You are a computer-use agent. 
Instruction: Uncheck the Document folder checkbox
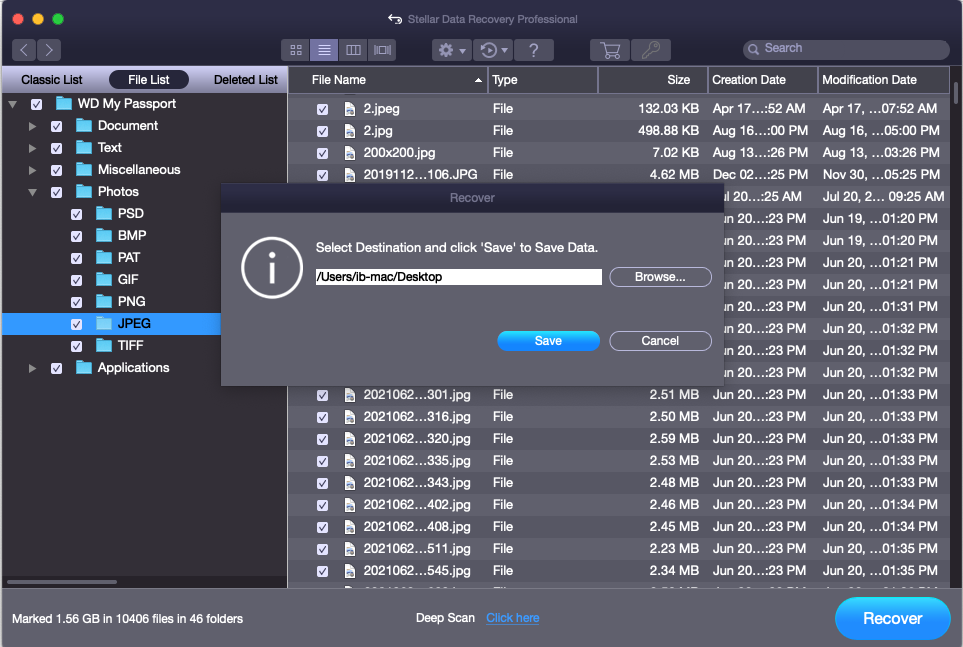57,126
